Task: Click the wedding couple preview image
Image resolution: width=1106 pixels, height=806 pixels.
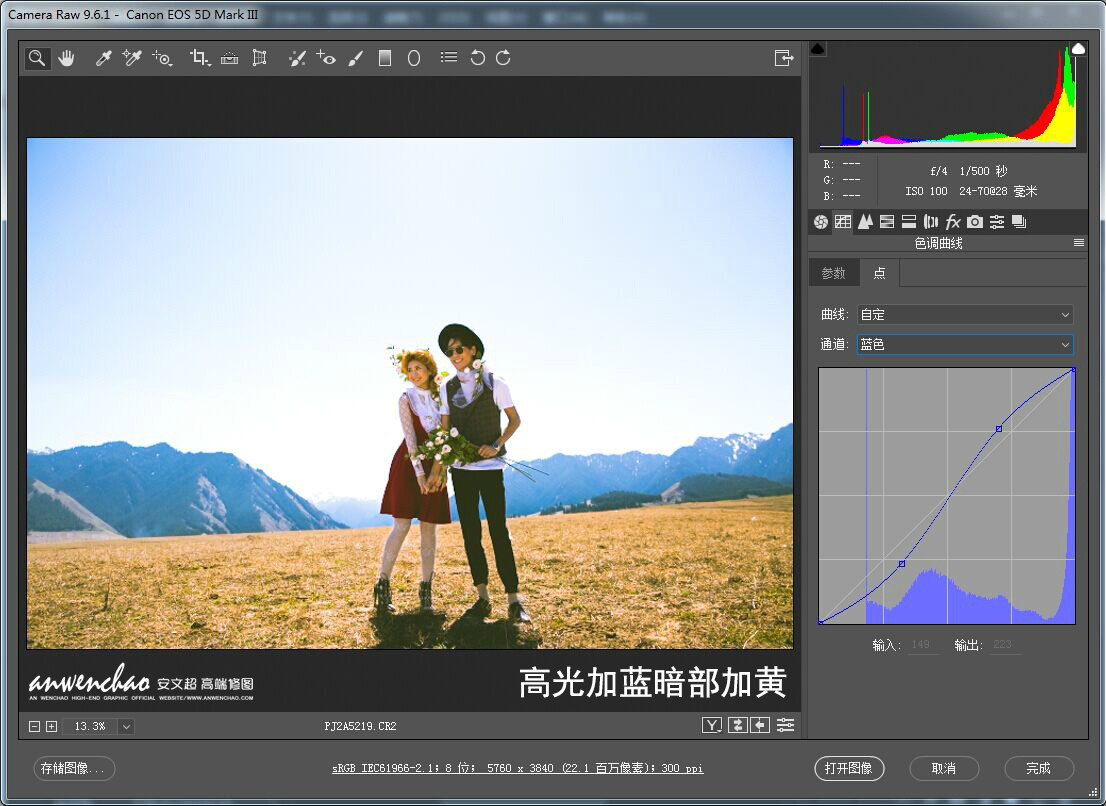Action: pyautogui.click(x=410, y=393)
